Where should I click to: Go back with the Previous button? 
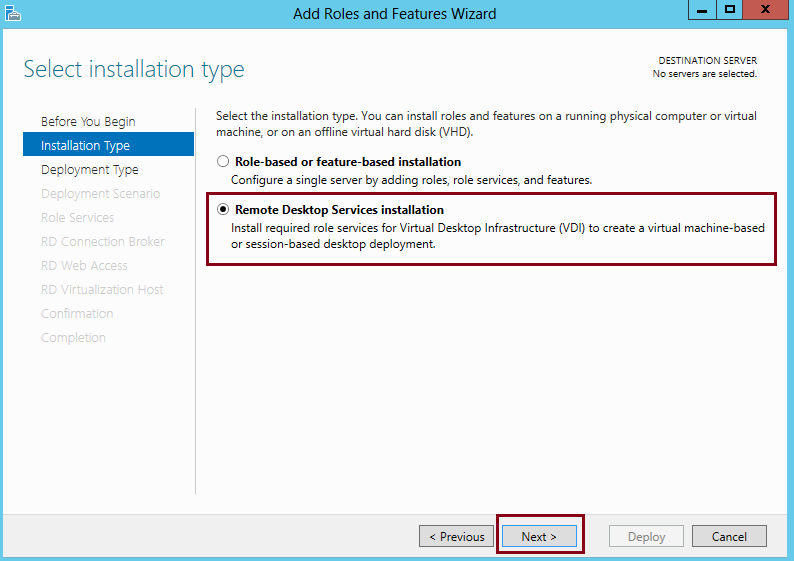point(456,536)
